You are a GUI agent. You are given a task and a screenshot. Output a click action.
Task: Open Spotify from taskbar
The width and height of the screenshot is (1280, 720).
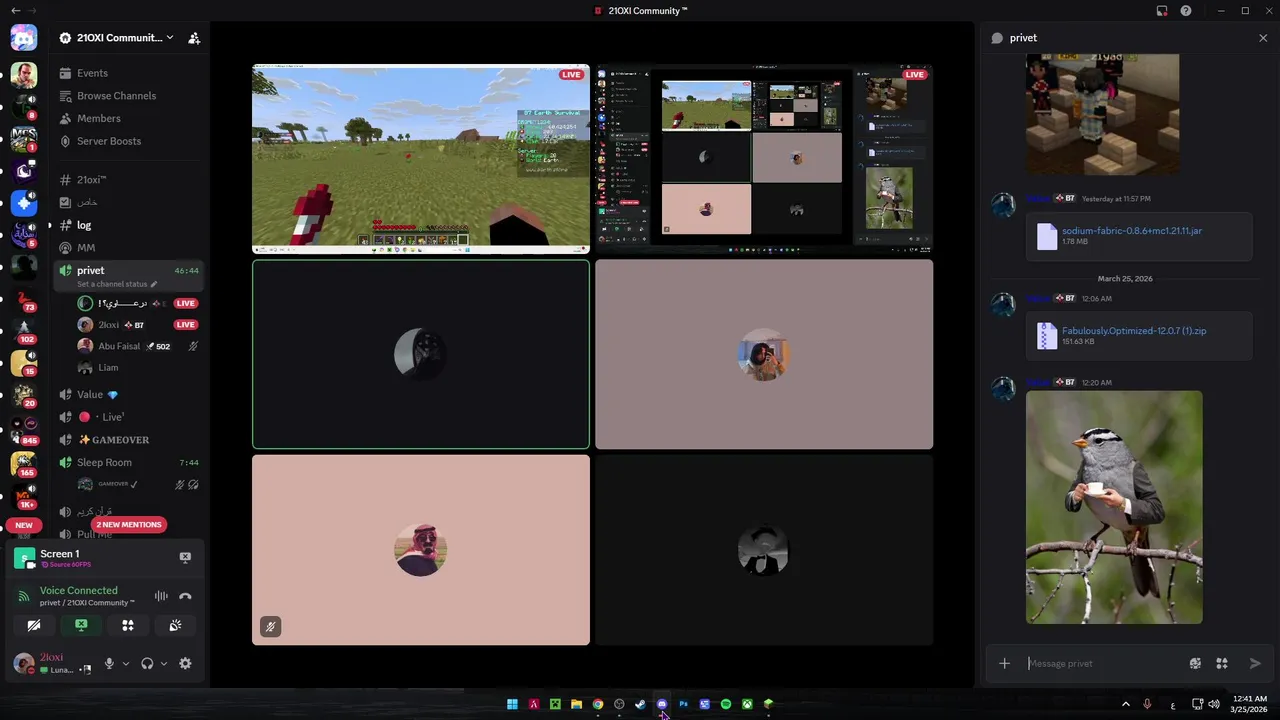coord(726,704)
